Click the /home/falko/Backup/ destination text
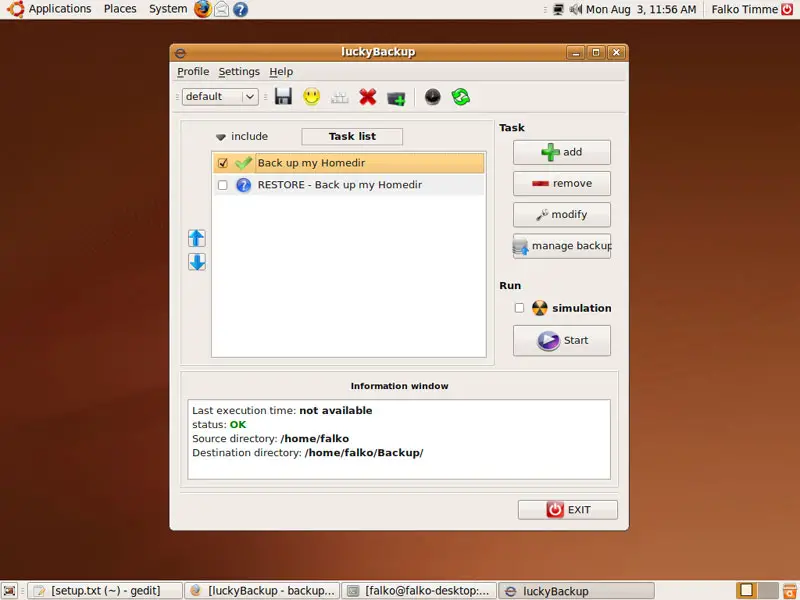The width and height of the screenshot is (800, 600). (x=364, y=453)
